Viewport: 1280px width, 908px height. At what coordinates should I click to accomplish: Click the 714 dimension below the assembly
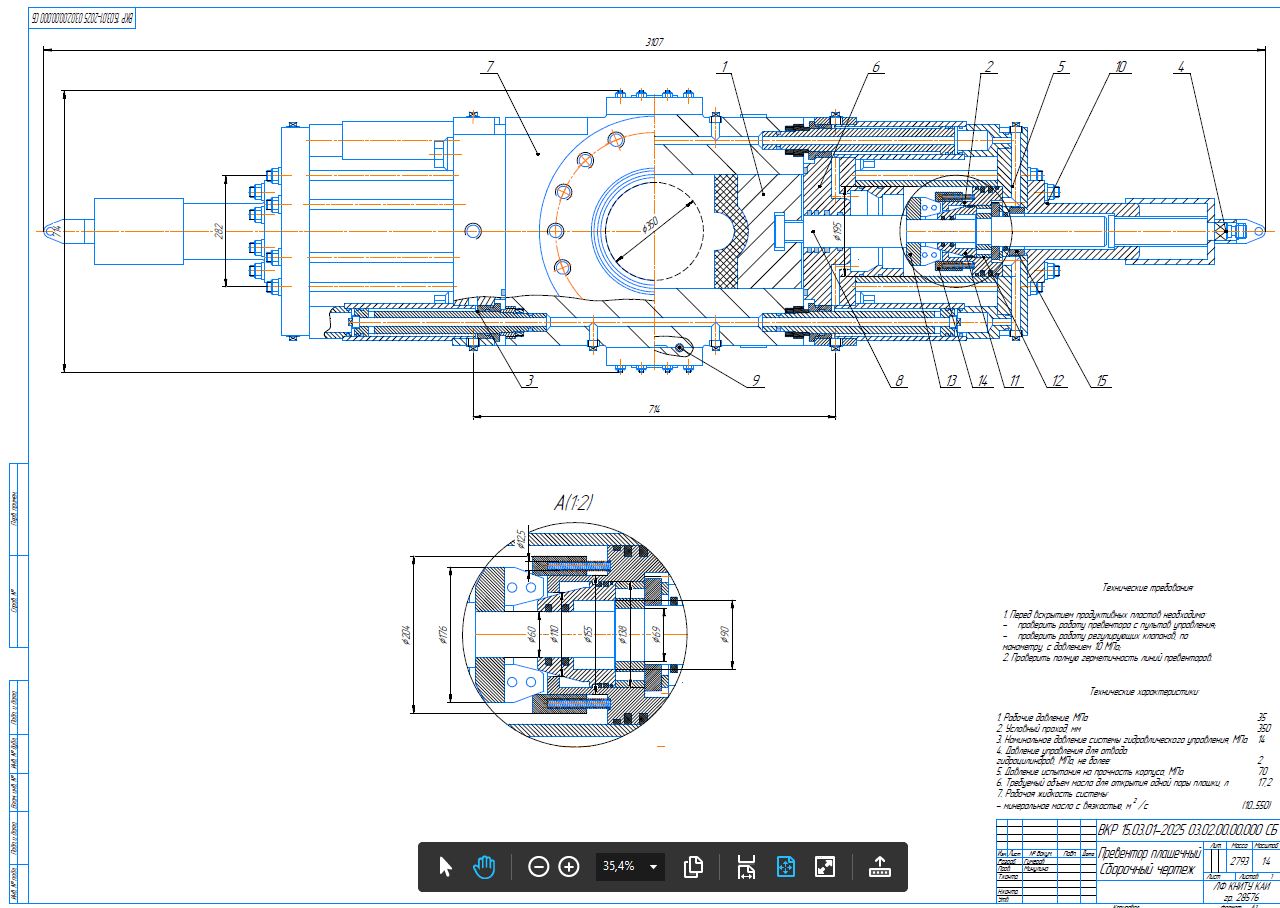click(x=654, y=410)
